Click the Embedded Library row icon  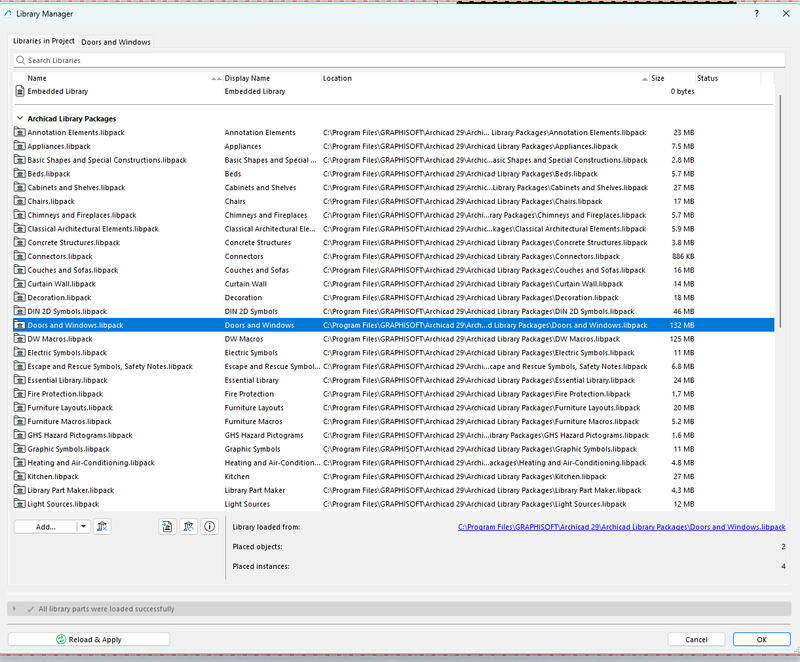tap(20, 91)
